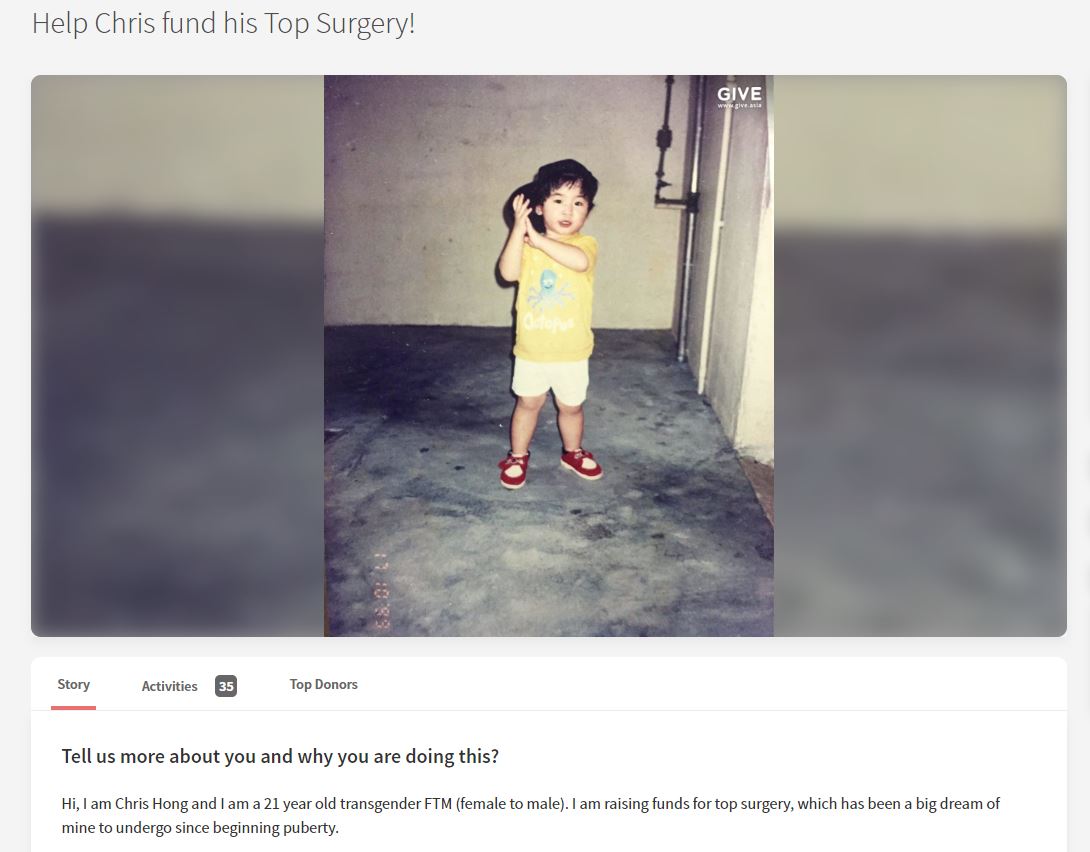Click the www.give.asia text under logo

click(x=739, y=106)
